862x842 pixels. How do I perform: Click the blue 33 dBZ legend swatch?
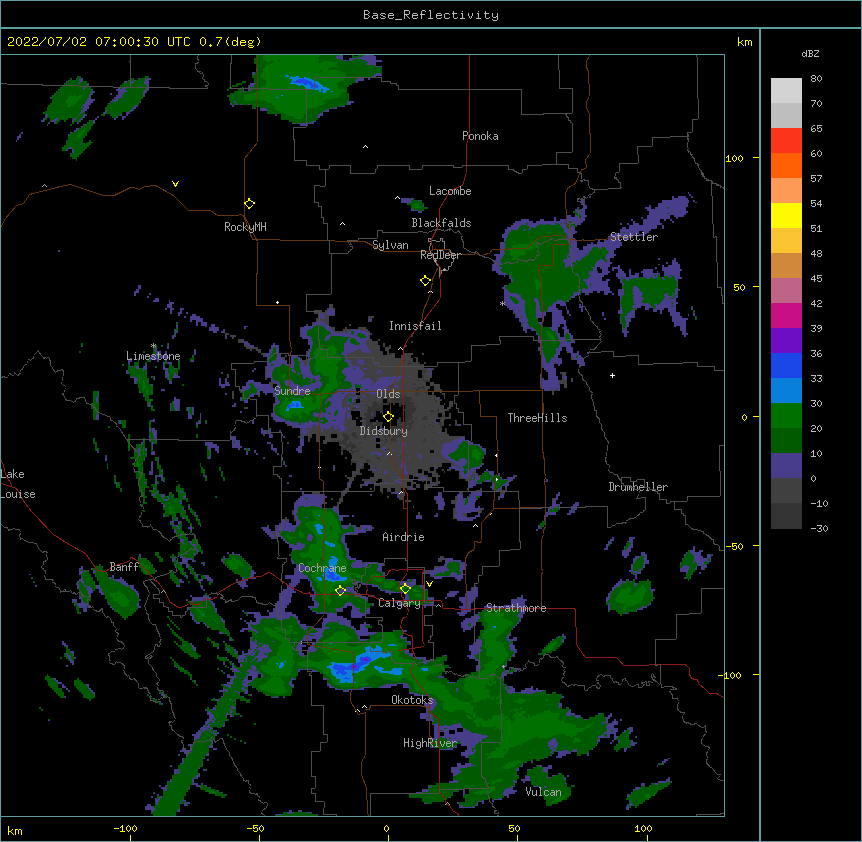[786, 365]
